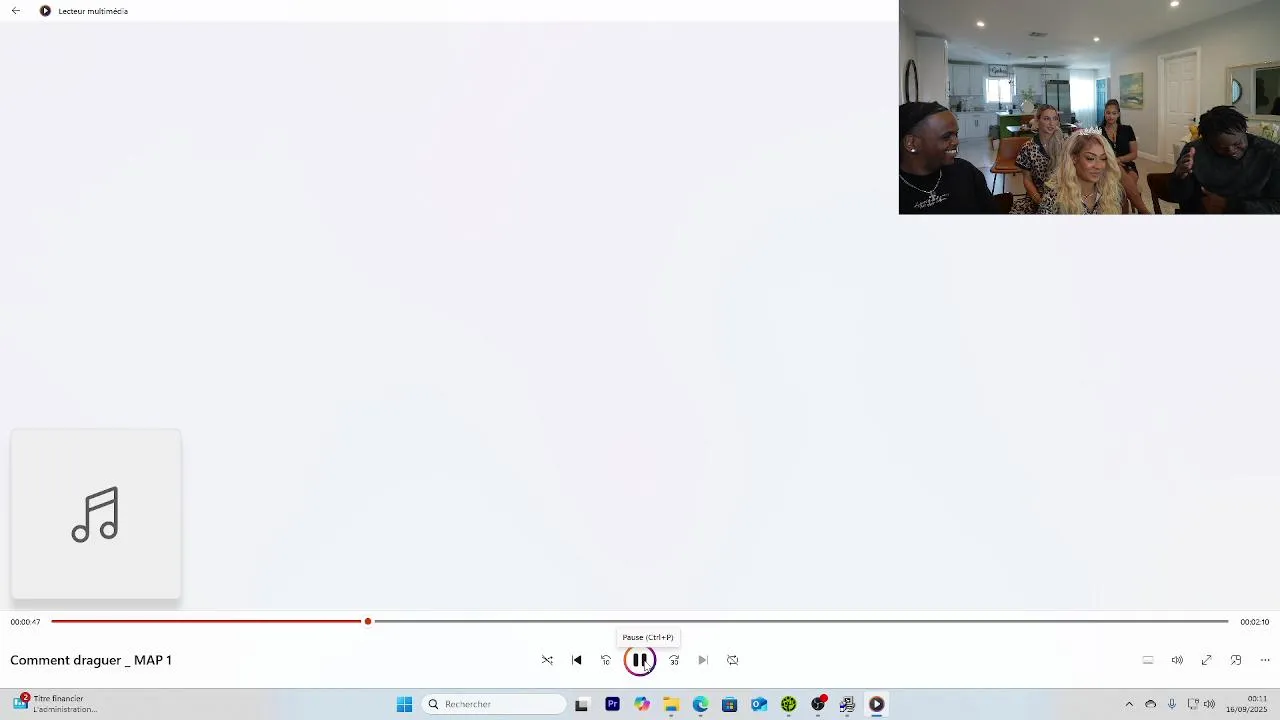Open the clock and date flyout
Viewport: 1280px width, 720px height.
[1249, 704]
